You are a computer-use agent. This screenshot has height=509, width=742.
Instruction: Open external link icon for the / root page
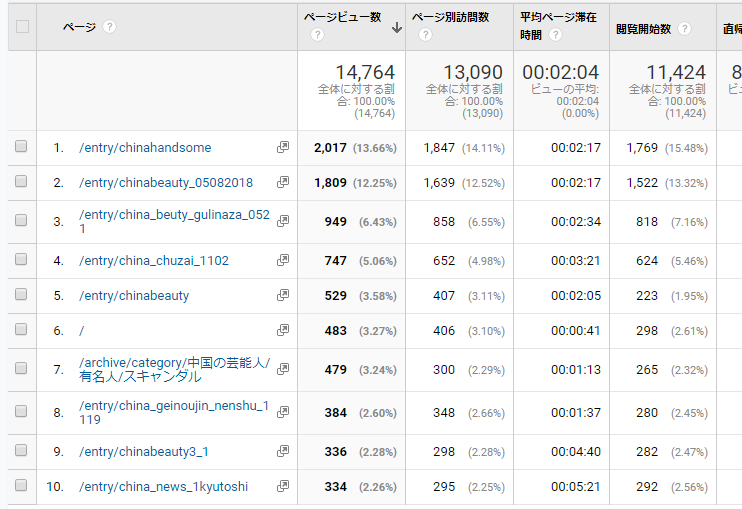pos(283,330)
